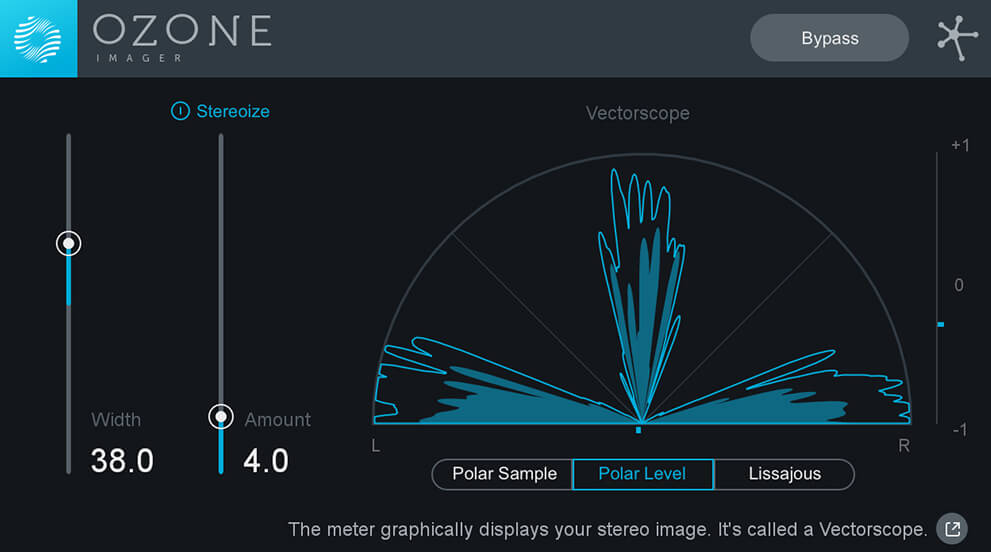The image size is (991, 552).
Task: Toggle the Stereoize power icon
Action: tap(180, 111)
